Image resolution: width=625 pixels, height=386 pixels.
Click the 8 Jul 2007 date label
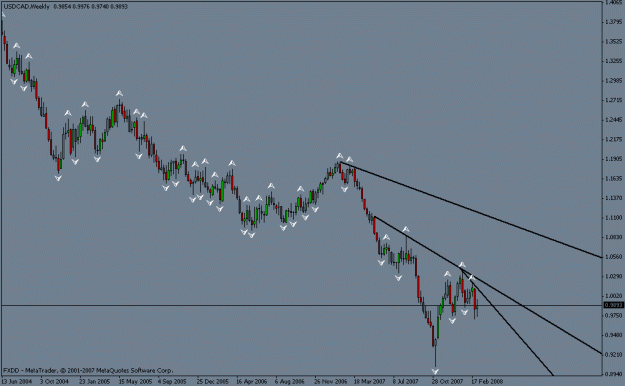[405, 381]
